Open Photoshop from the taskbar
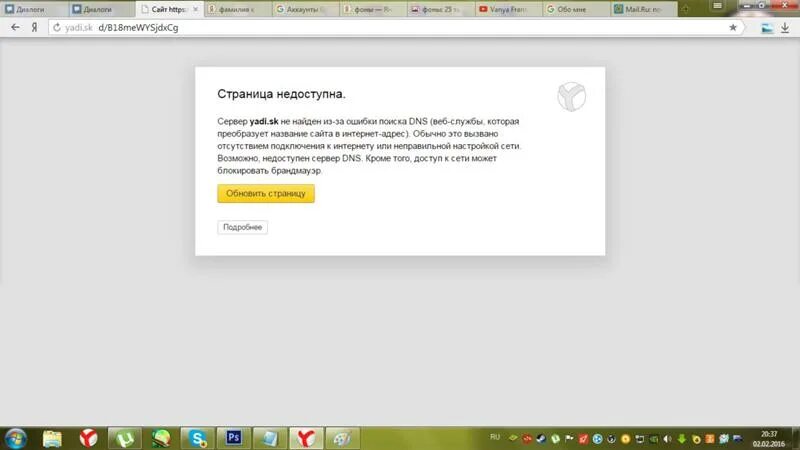 (233, 438)
